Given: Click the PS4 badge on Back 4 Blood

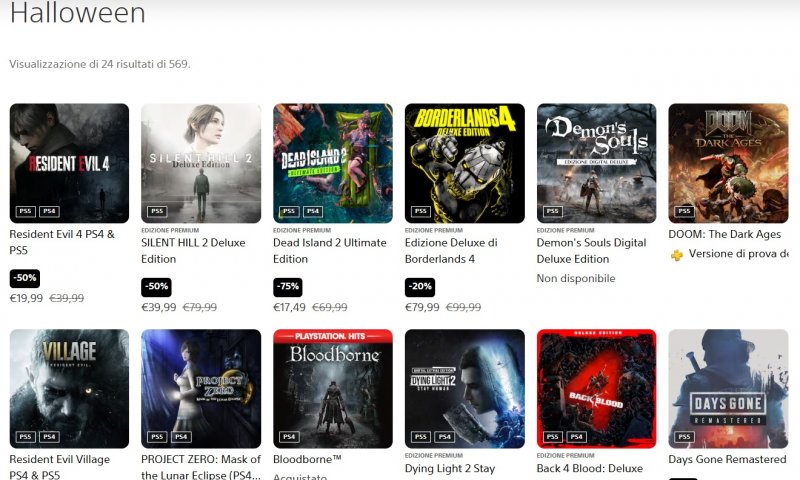Looking at the screenshot, I should 577,437.
